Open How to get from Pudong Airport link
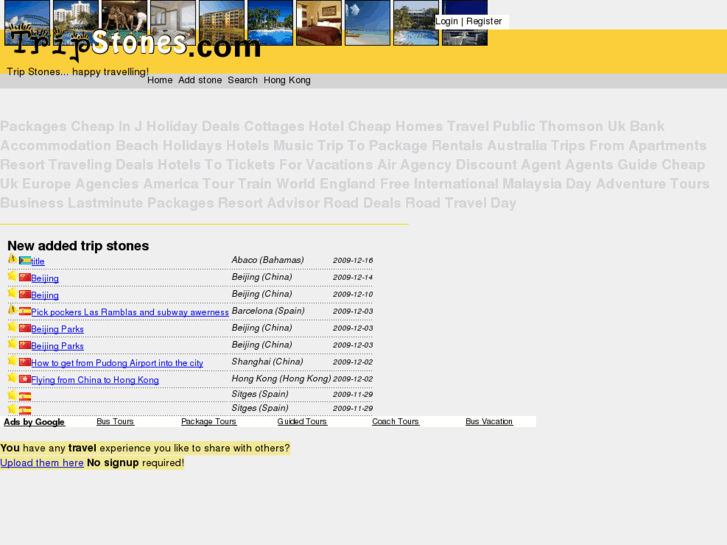 pos(117,363)
